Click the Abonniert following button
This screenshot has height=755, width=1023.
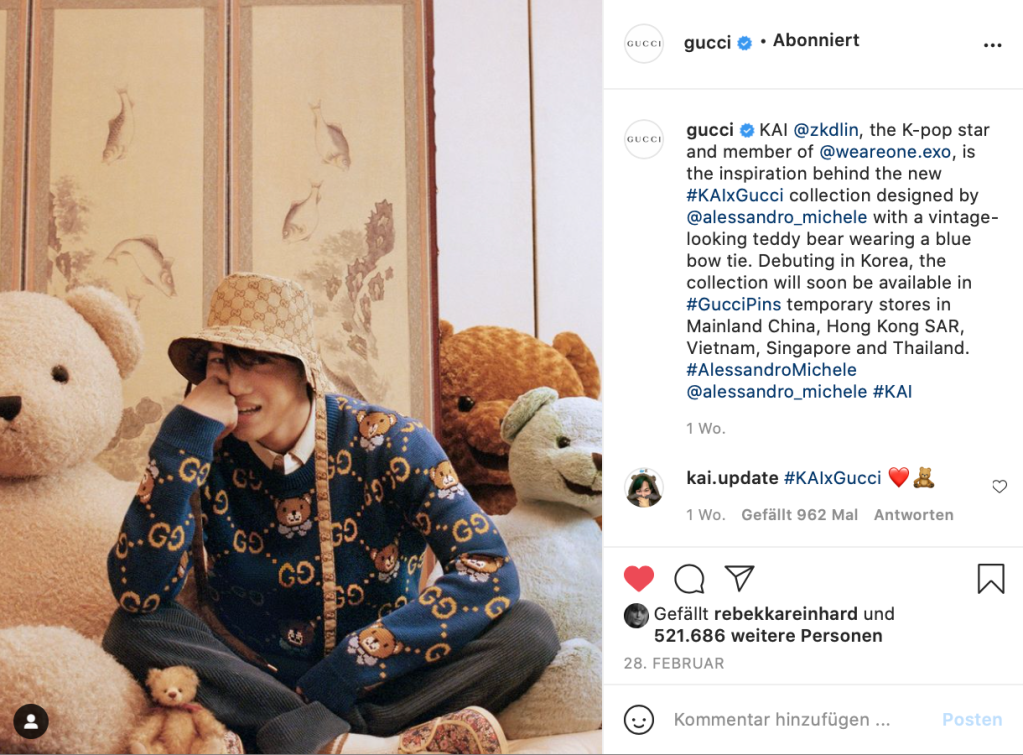pos(816,40)
